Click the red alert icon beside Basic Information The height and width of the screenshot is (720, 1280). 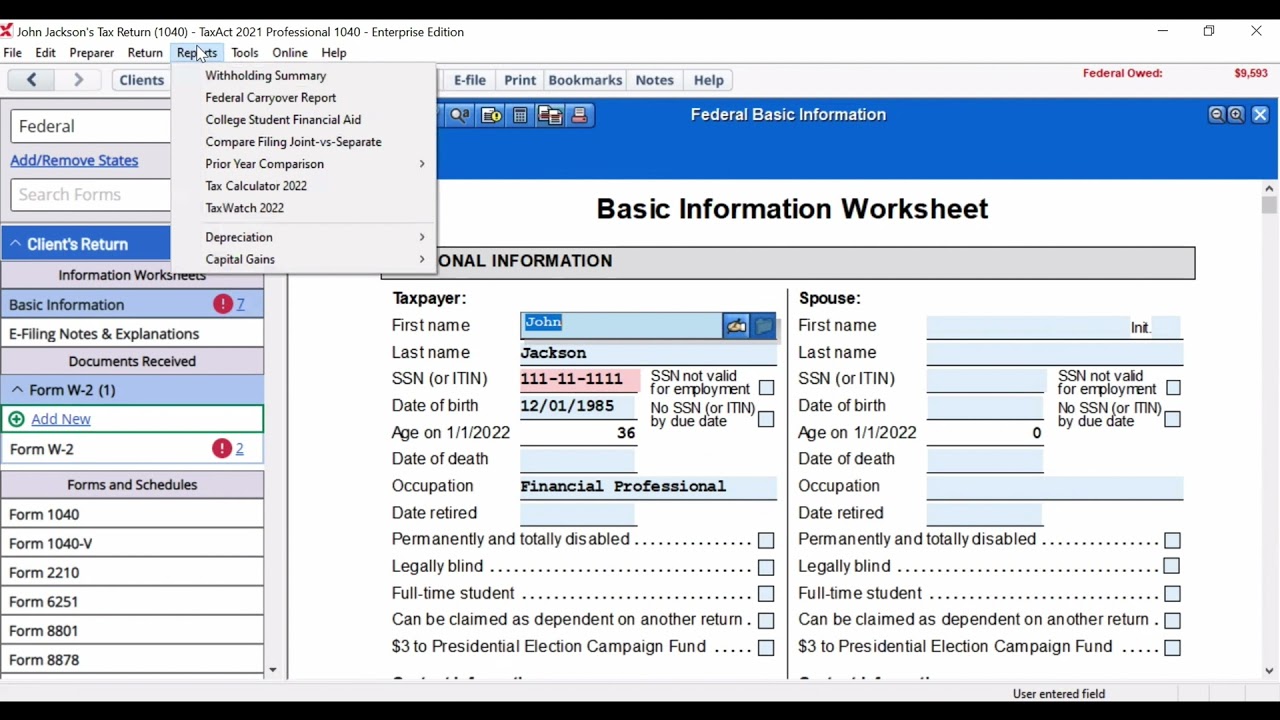pyautogui.click(x=222, y=304)
